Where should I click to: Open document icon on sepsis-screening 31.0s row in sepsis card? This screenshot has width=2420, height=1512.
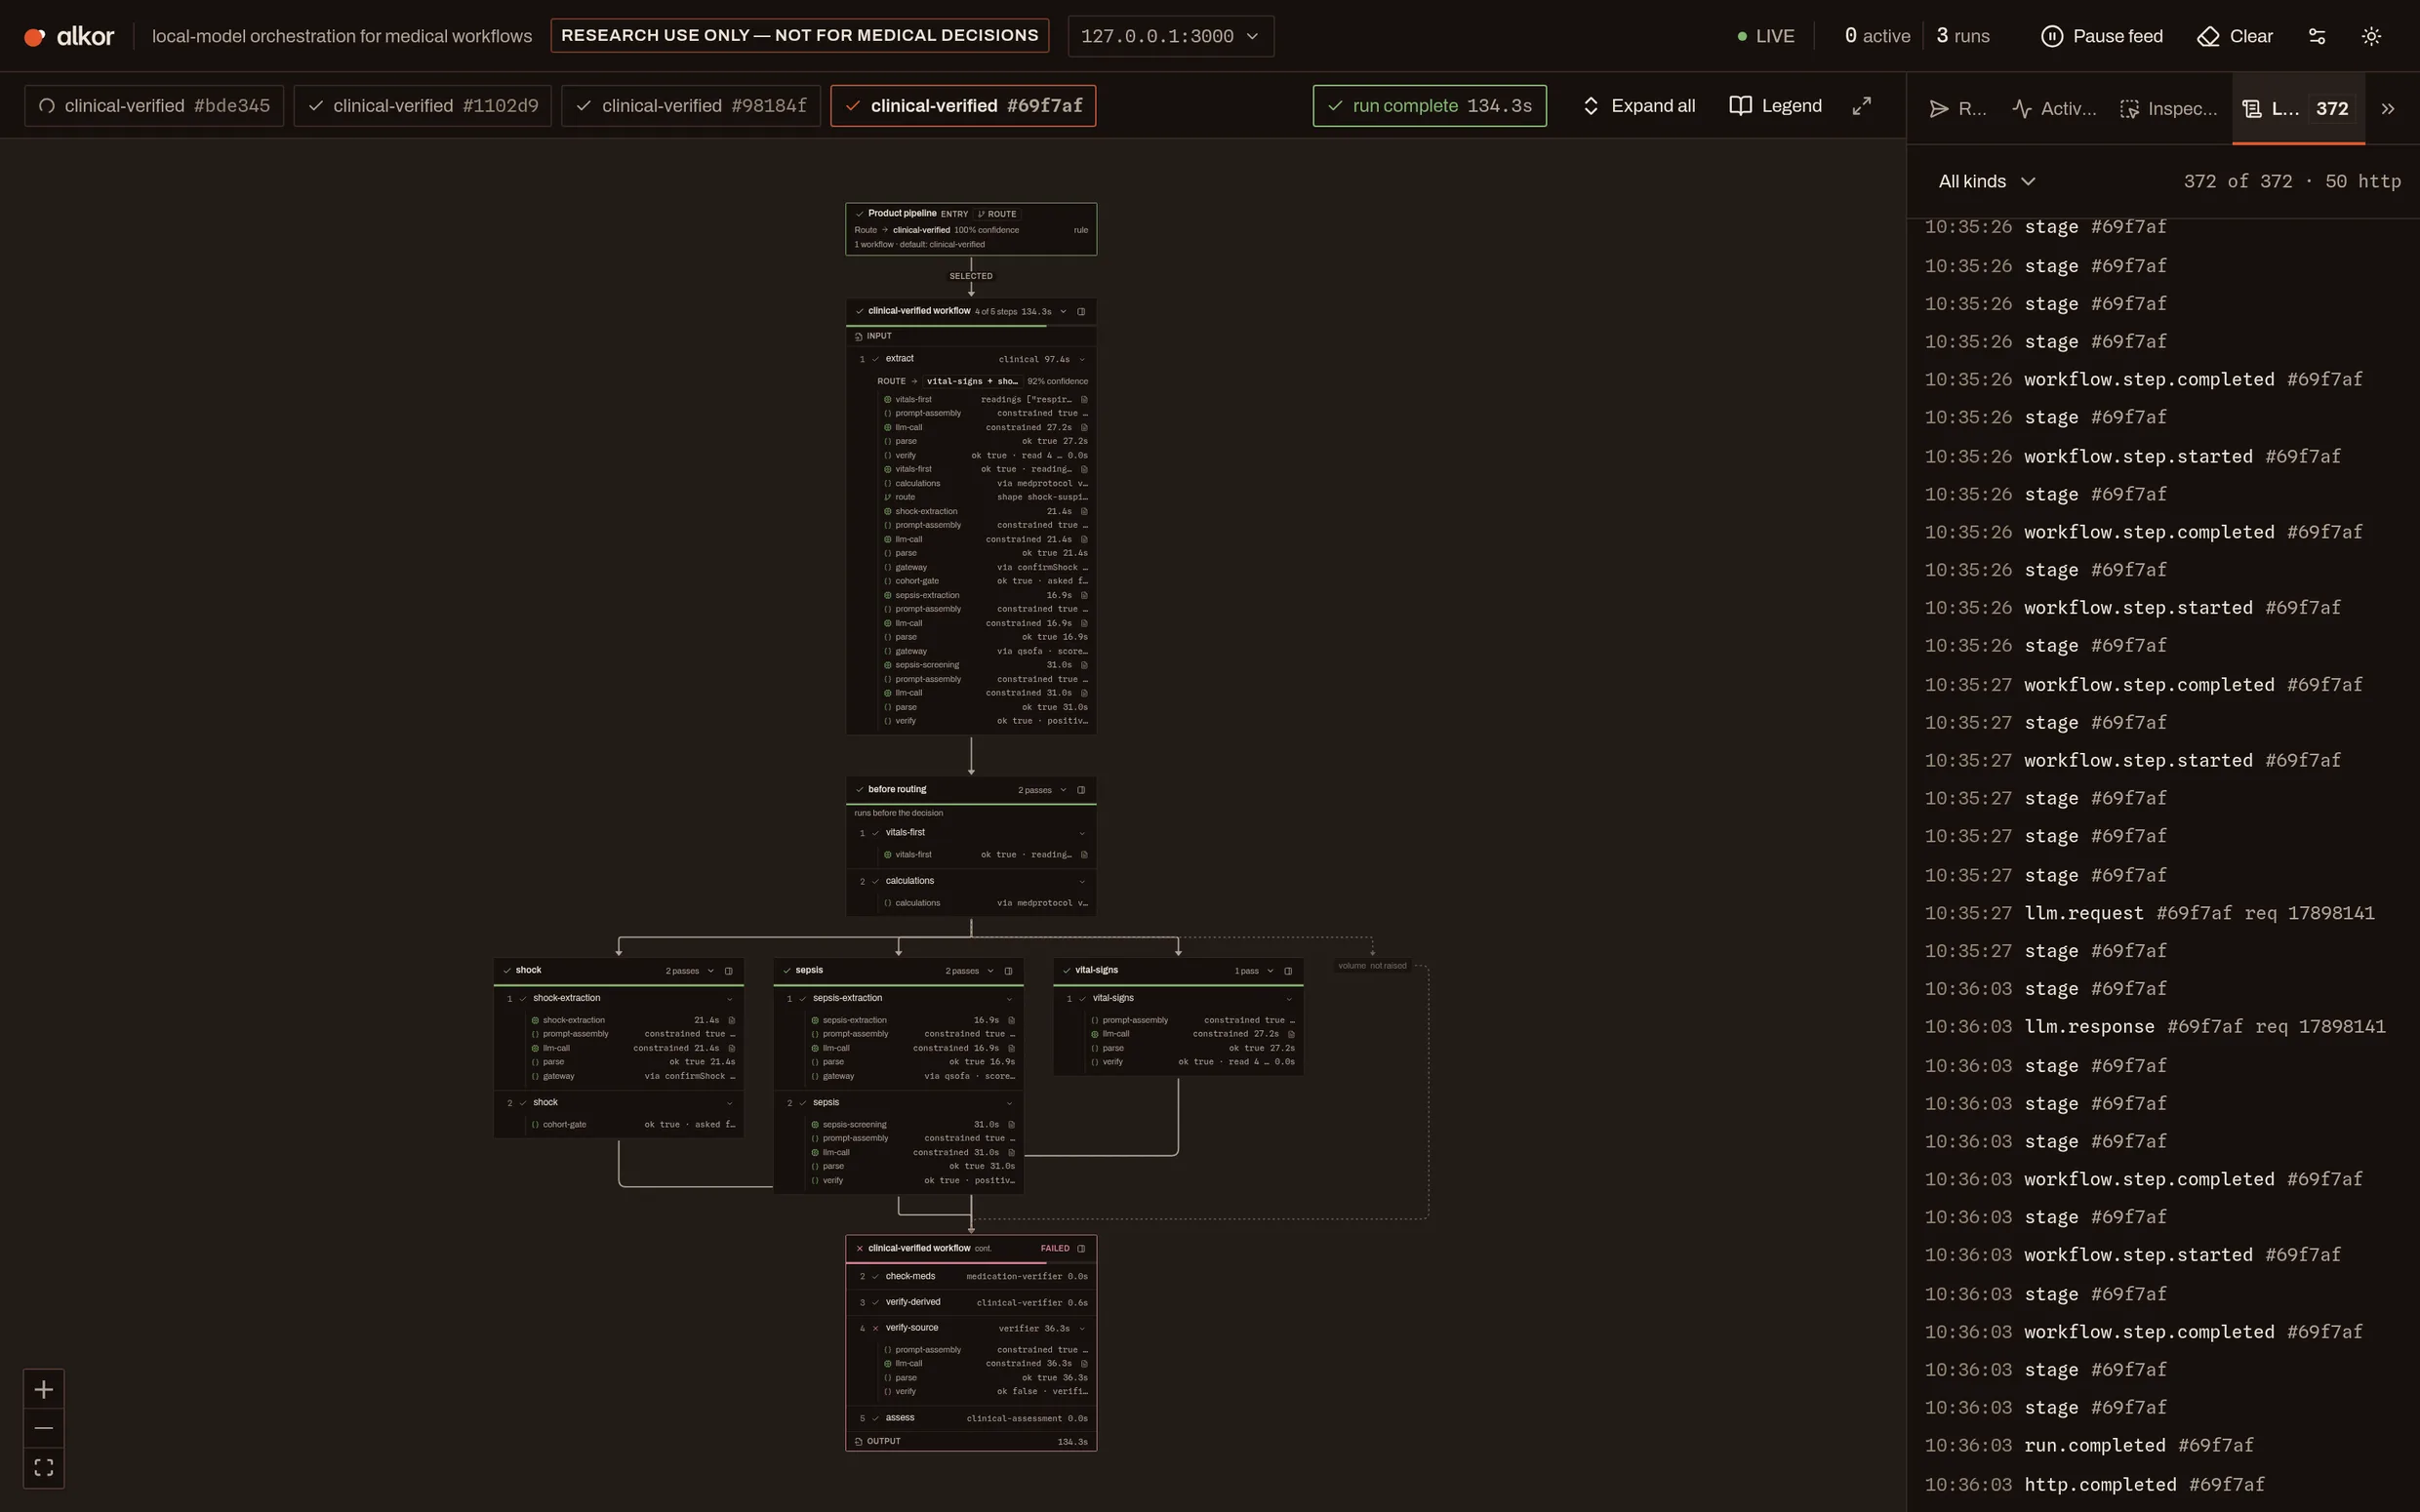click(x=1011, y=1124)
